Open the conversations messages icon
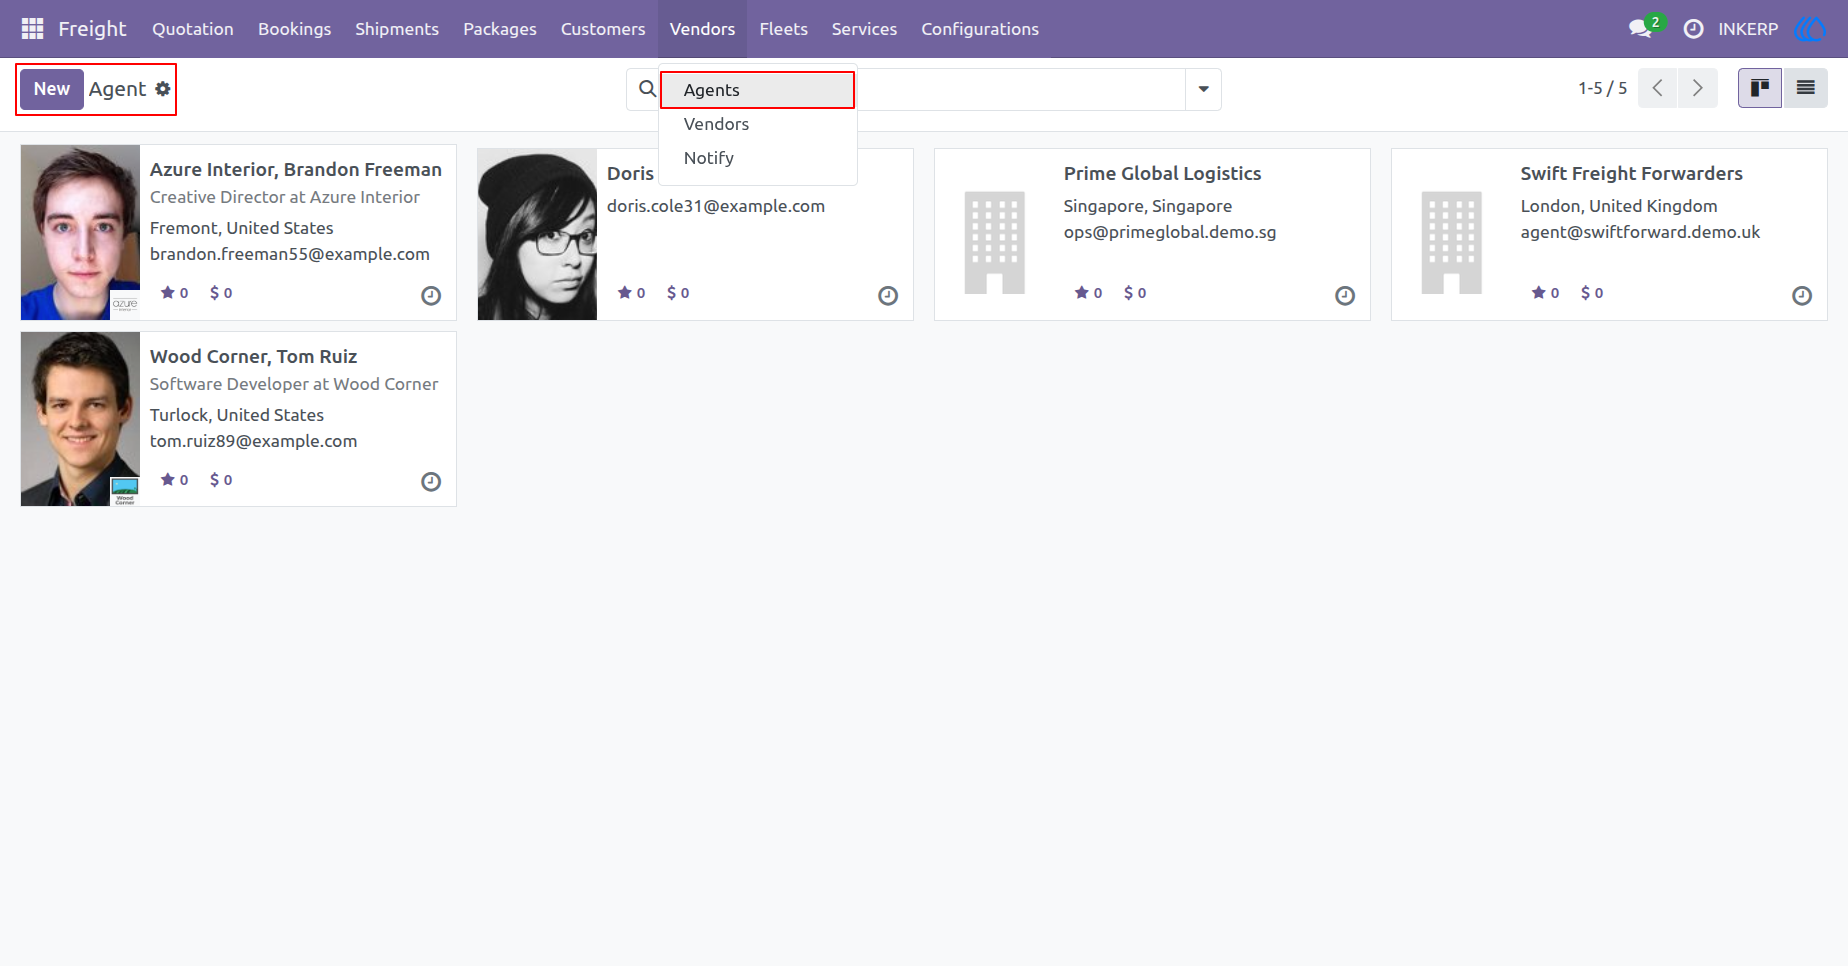The image size is (1848, 966). [1640, 28]
